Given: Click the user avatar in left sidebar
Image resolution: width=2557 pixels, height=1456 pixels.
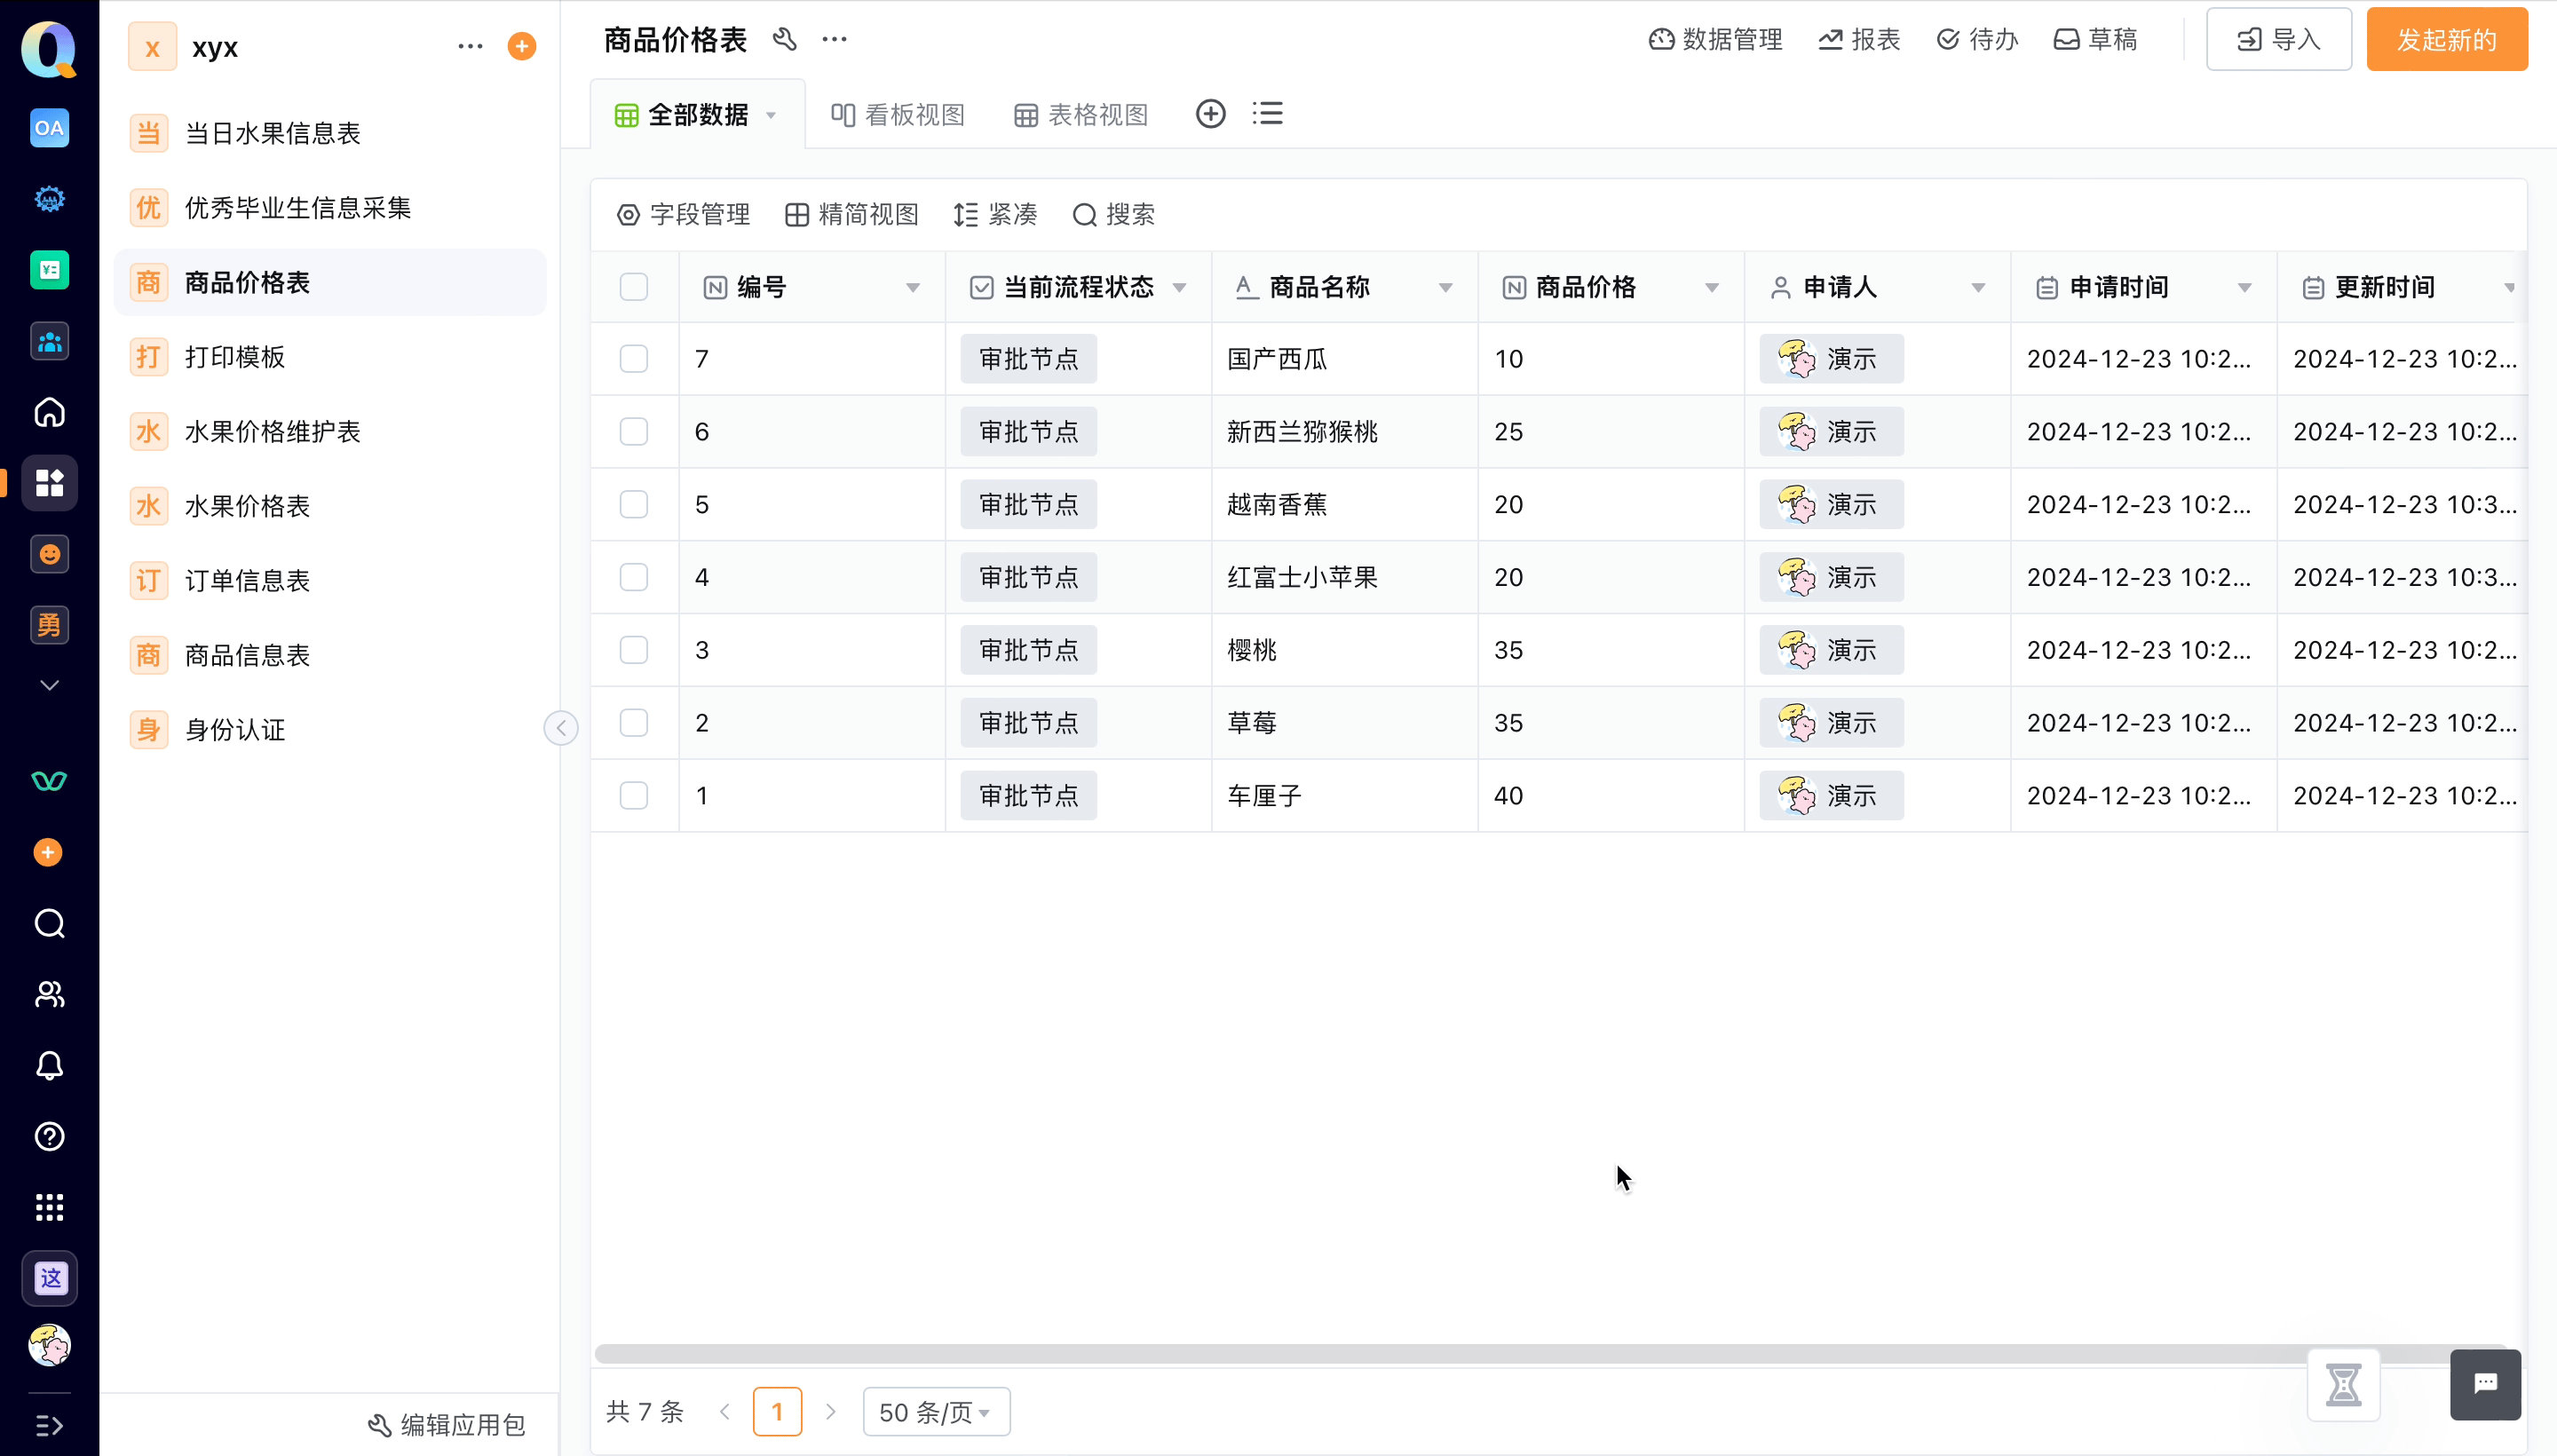Looking at the screenshot, I should [x=49, y=1345].
